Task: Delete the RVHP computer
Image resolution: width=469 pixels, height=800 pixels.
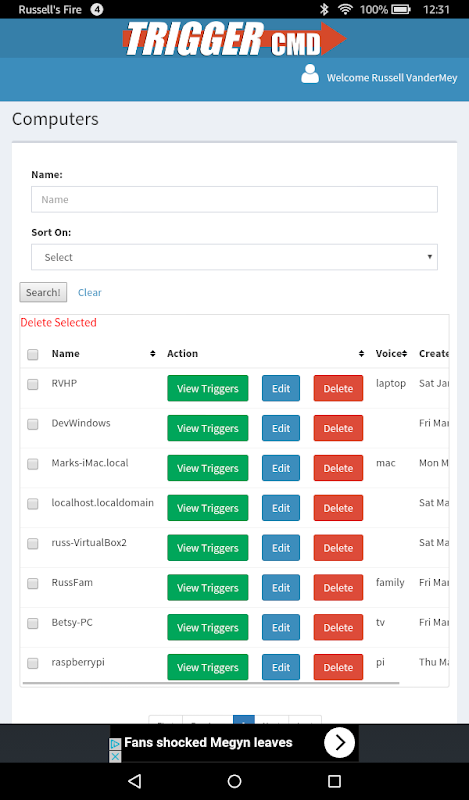Action: (338, 388)
